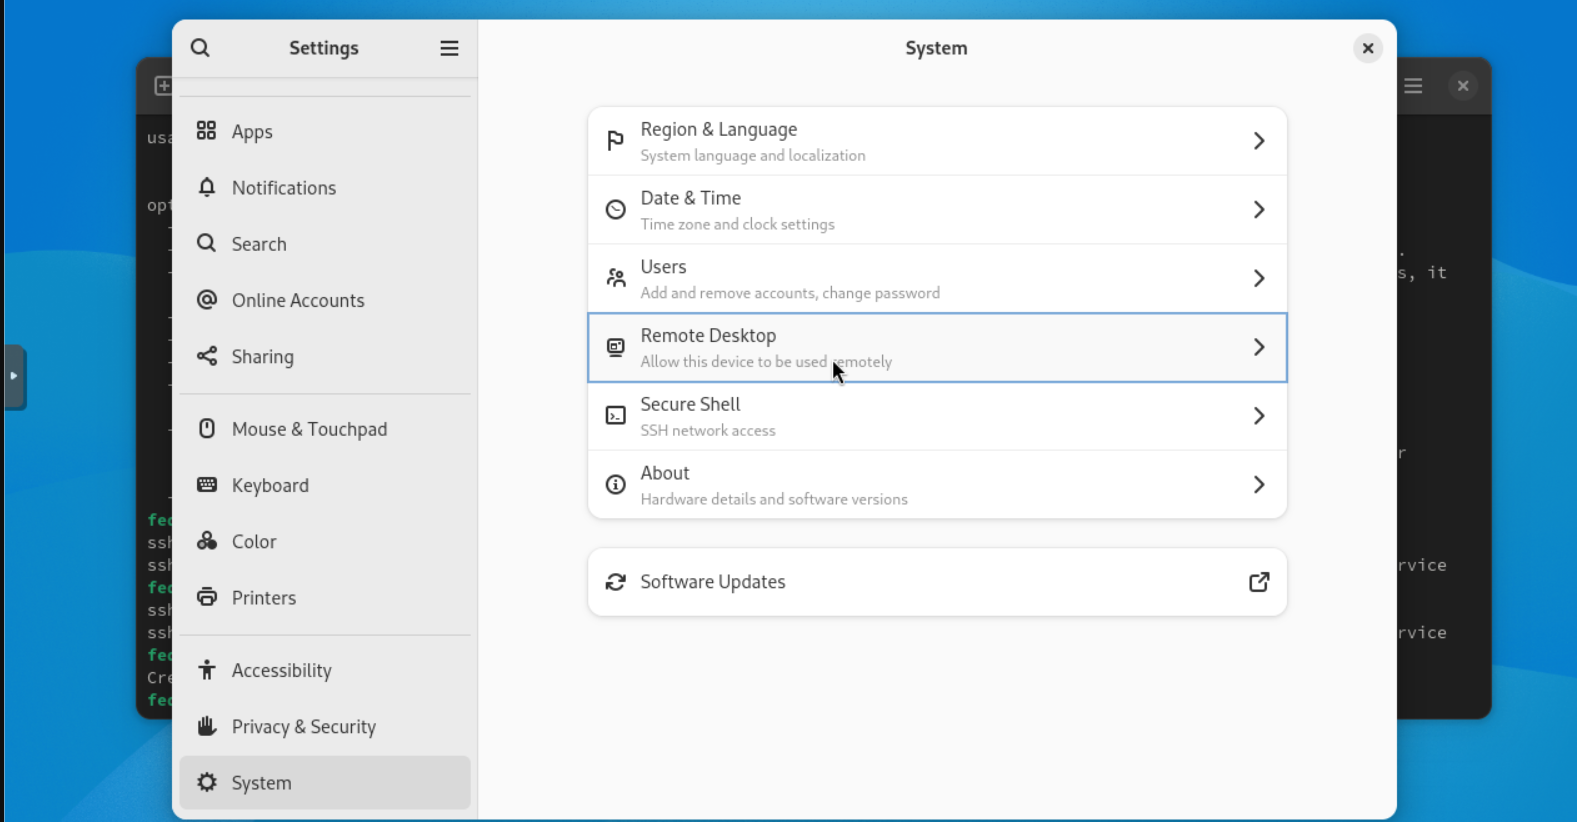Select Printers in the sidebar
This screenshot has width=1577, height=822.
325,597
